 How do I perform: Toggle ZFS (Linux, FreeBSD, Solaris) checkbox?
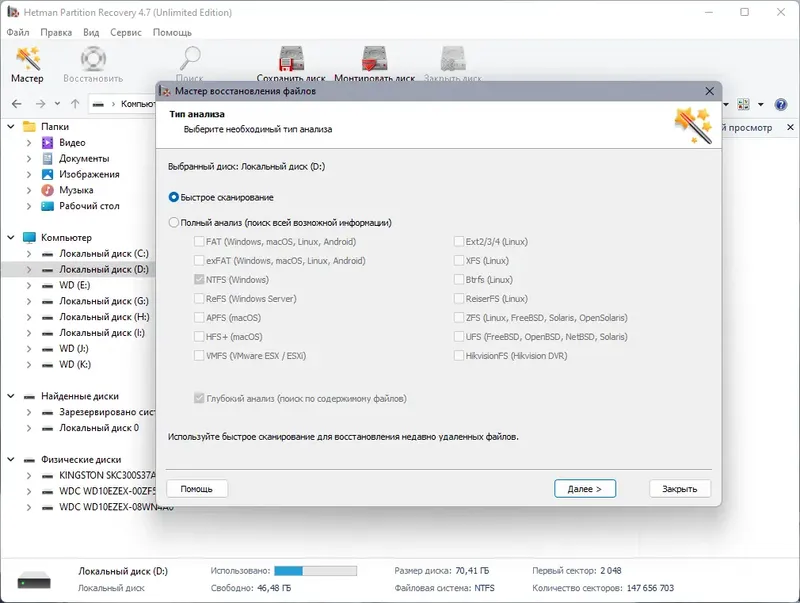point(459,318)
